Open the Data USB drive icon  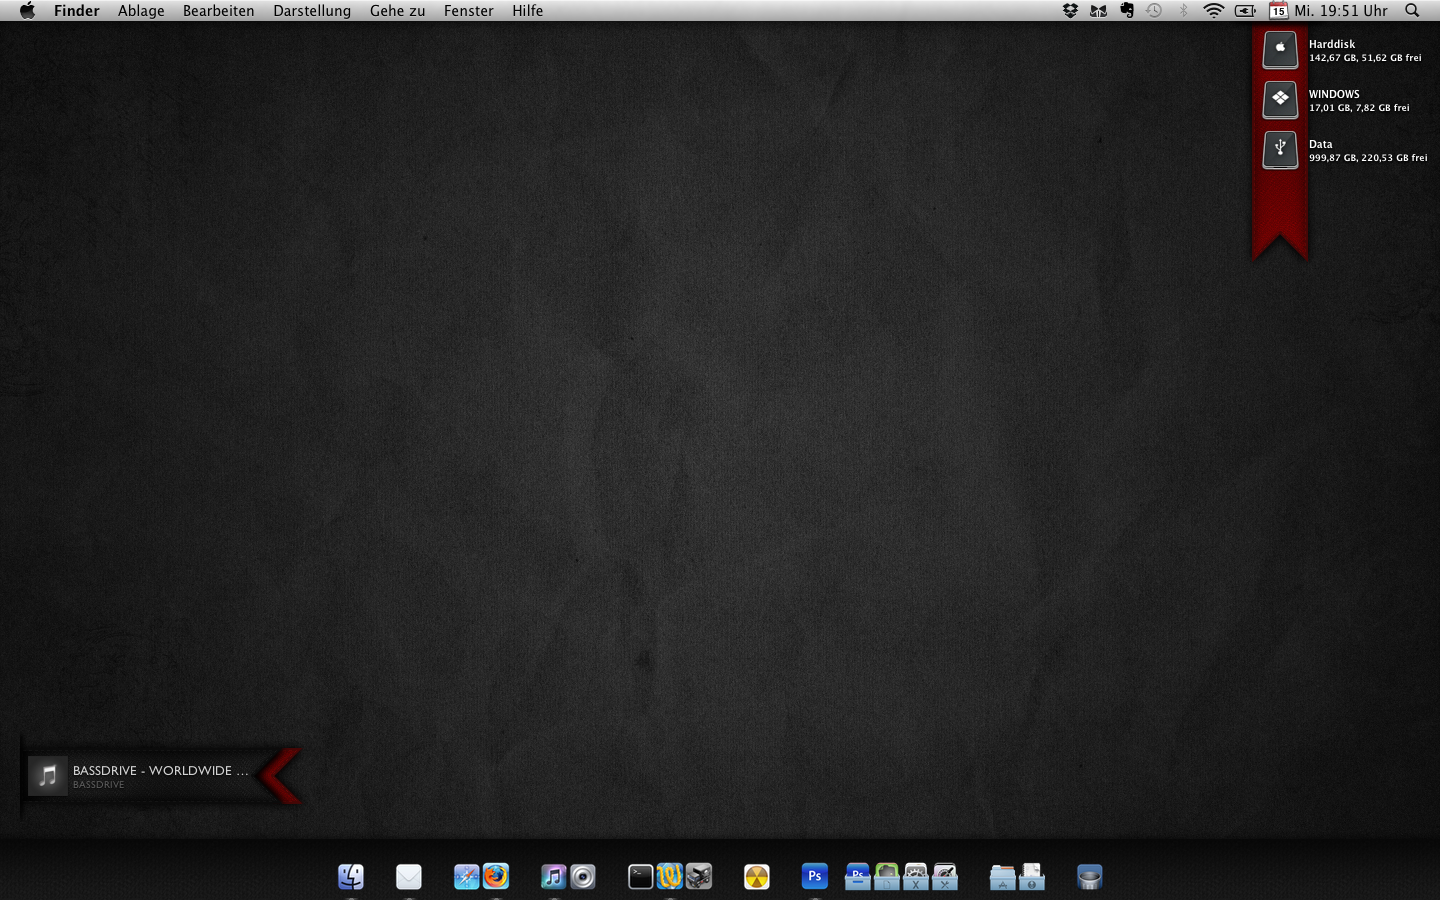coord(1280,149)
